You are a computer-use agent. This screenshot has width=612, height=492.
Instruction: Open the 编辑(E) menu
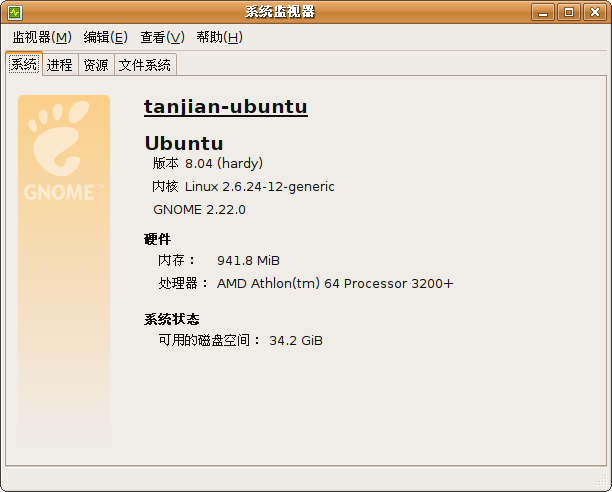106,37
